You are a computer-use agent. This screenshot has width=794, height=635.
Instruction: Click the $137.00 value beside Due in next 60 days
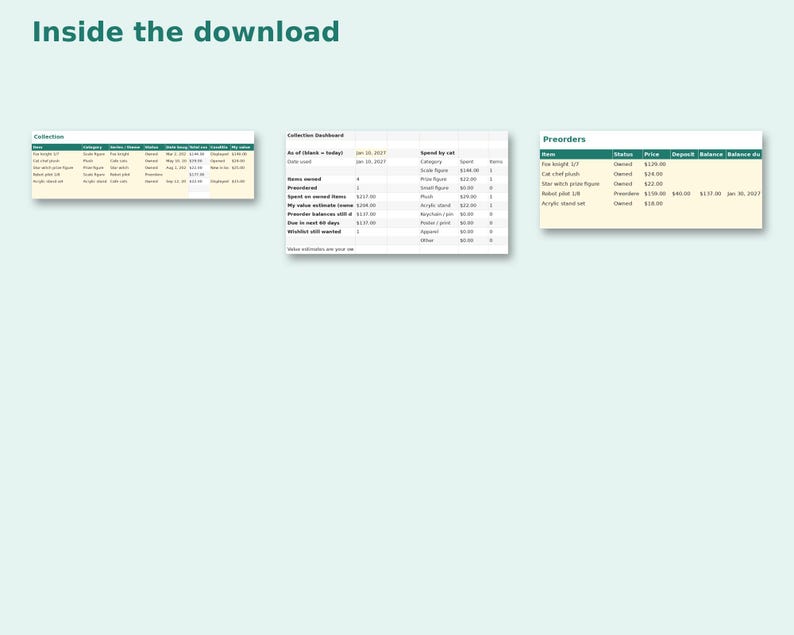[x=366, y=223]
